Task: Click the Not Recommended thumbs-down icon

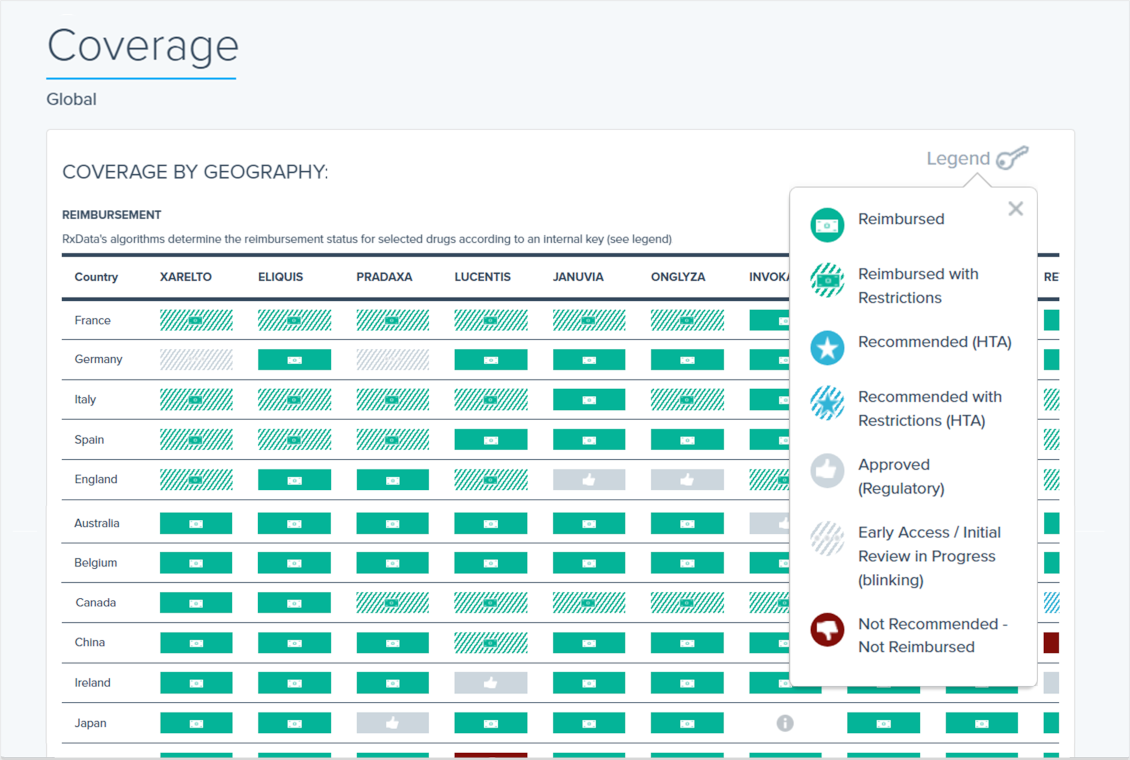Action: pyautogui.click(x=827, y=630)
